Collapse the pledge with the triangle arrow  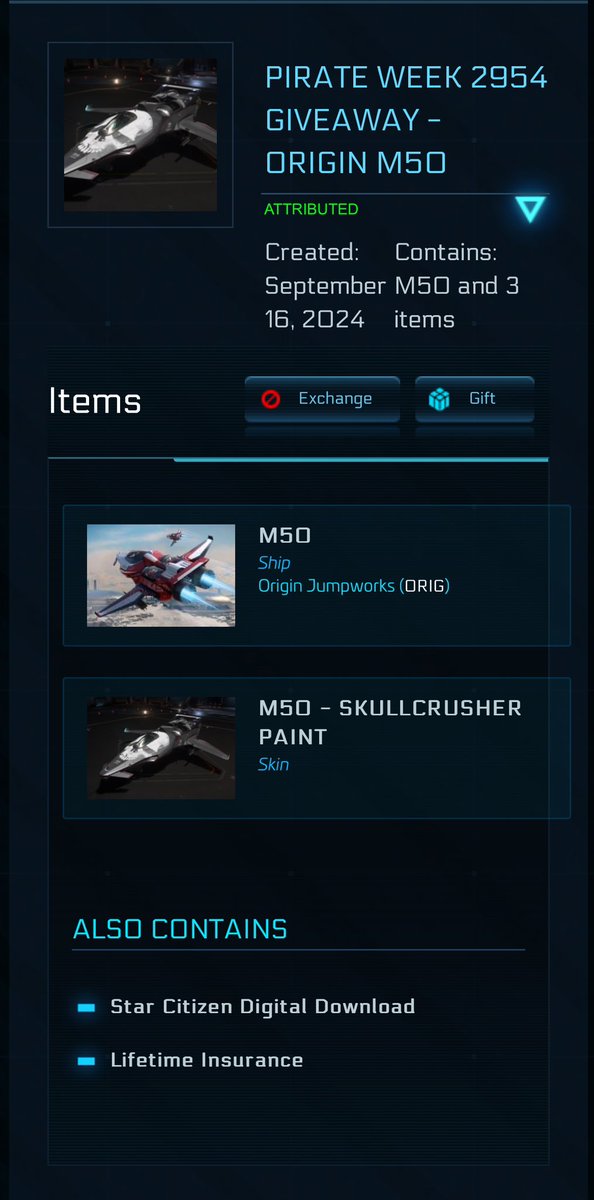[530, 209]
